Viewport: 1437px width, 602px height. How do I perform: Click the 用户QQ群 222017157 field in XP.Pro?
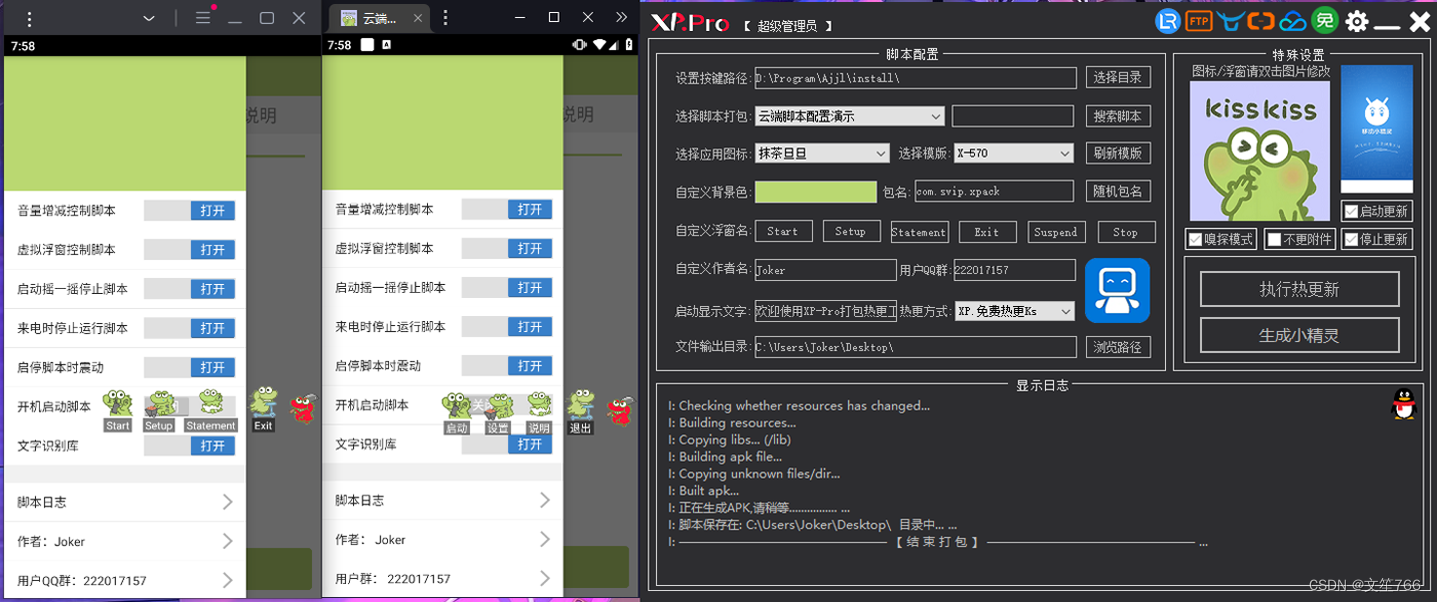point(1014,270)
